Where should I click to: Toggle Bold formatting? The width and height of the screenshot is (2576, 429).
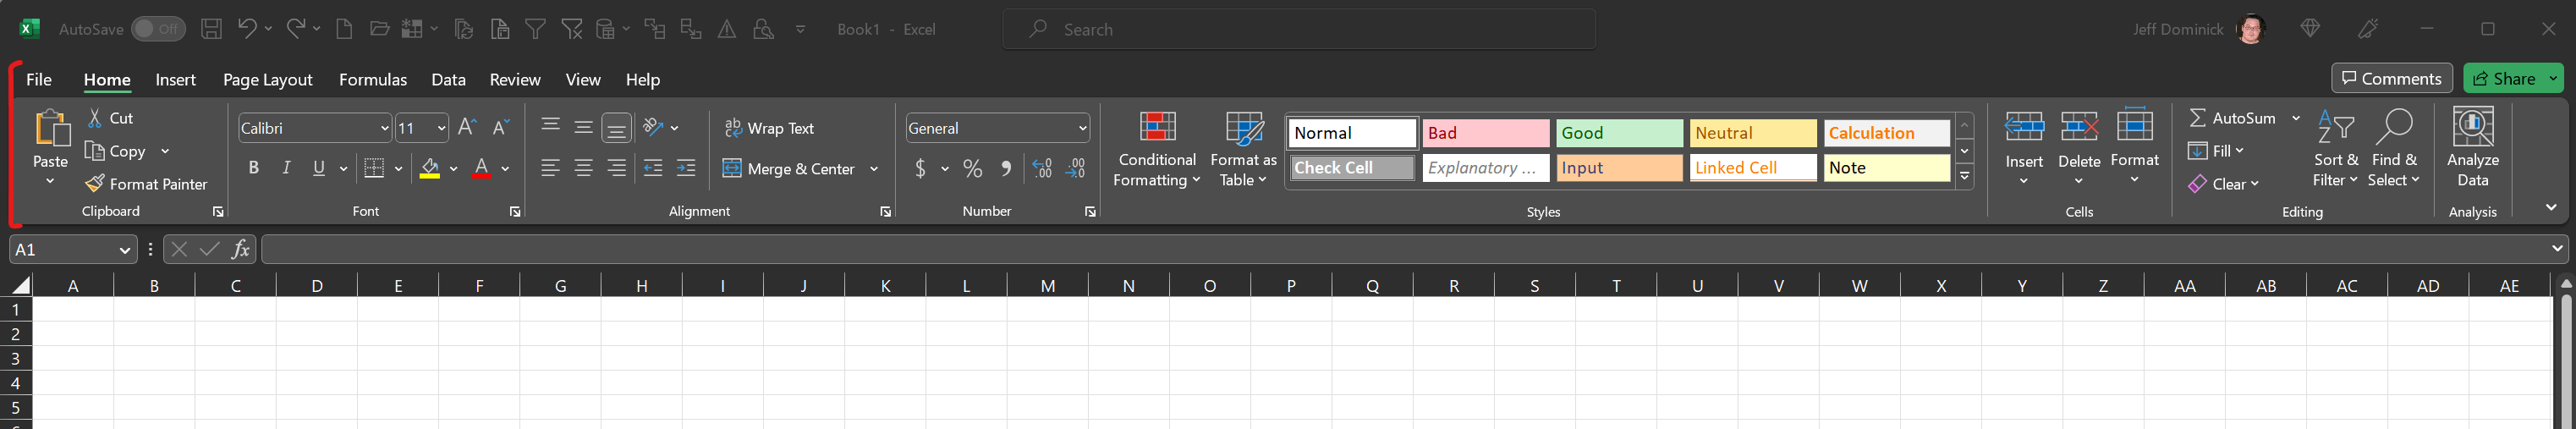click(253, 168)
